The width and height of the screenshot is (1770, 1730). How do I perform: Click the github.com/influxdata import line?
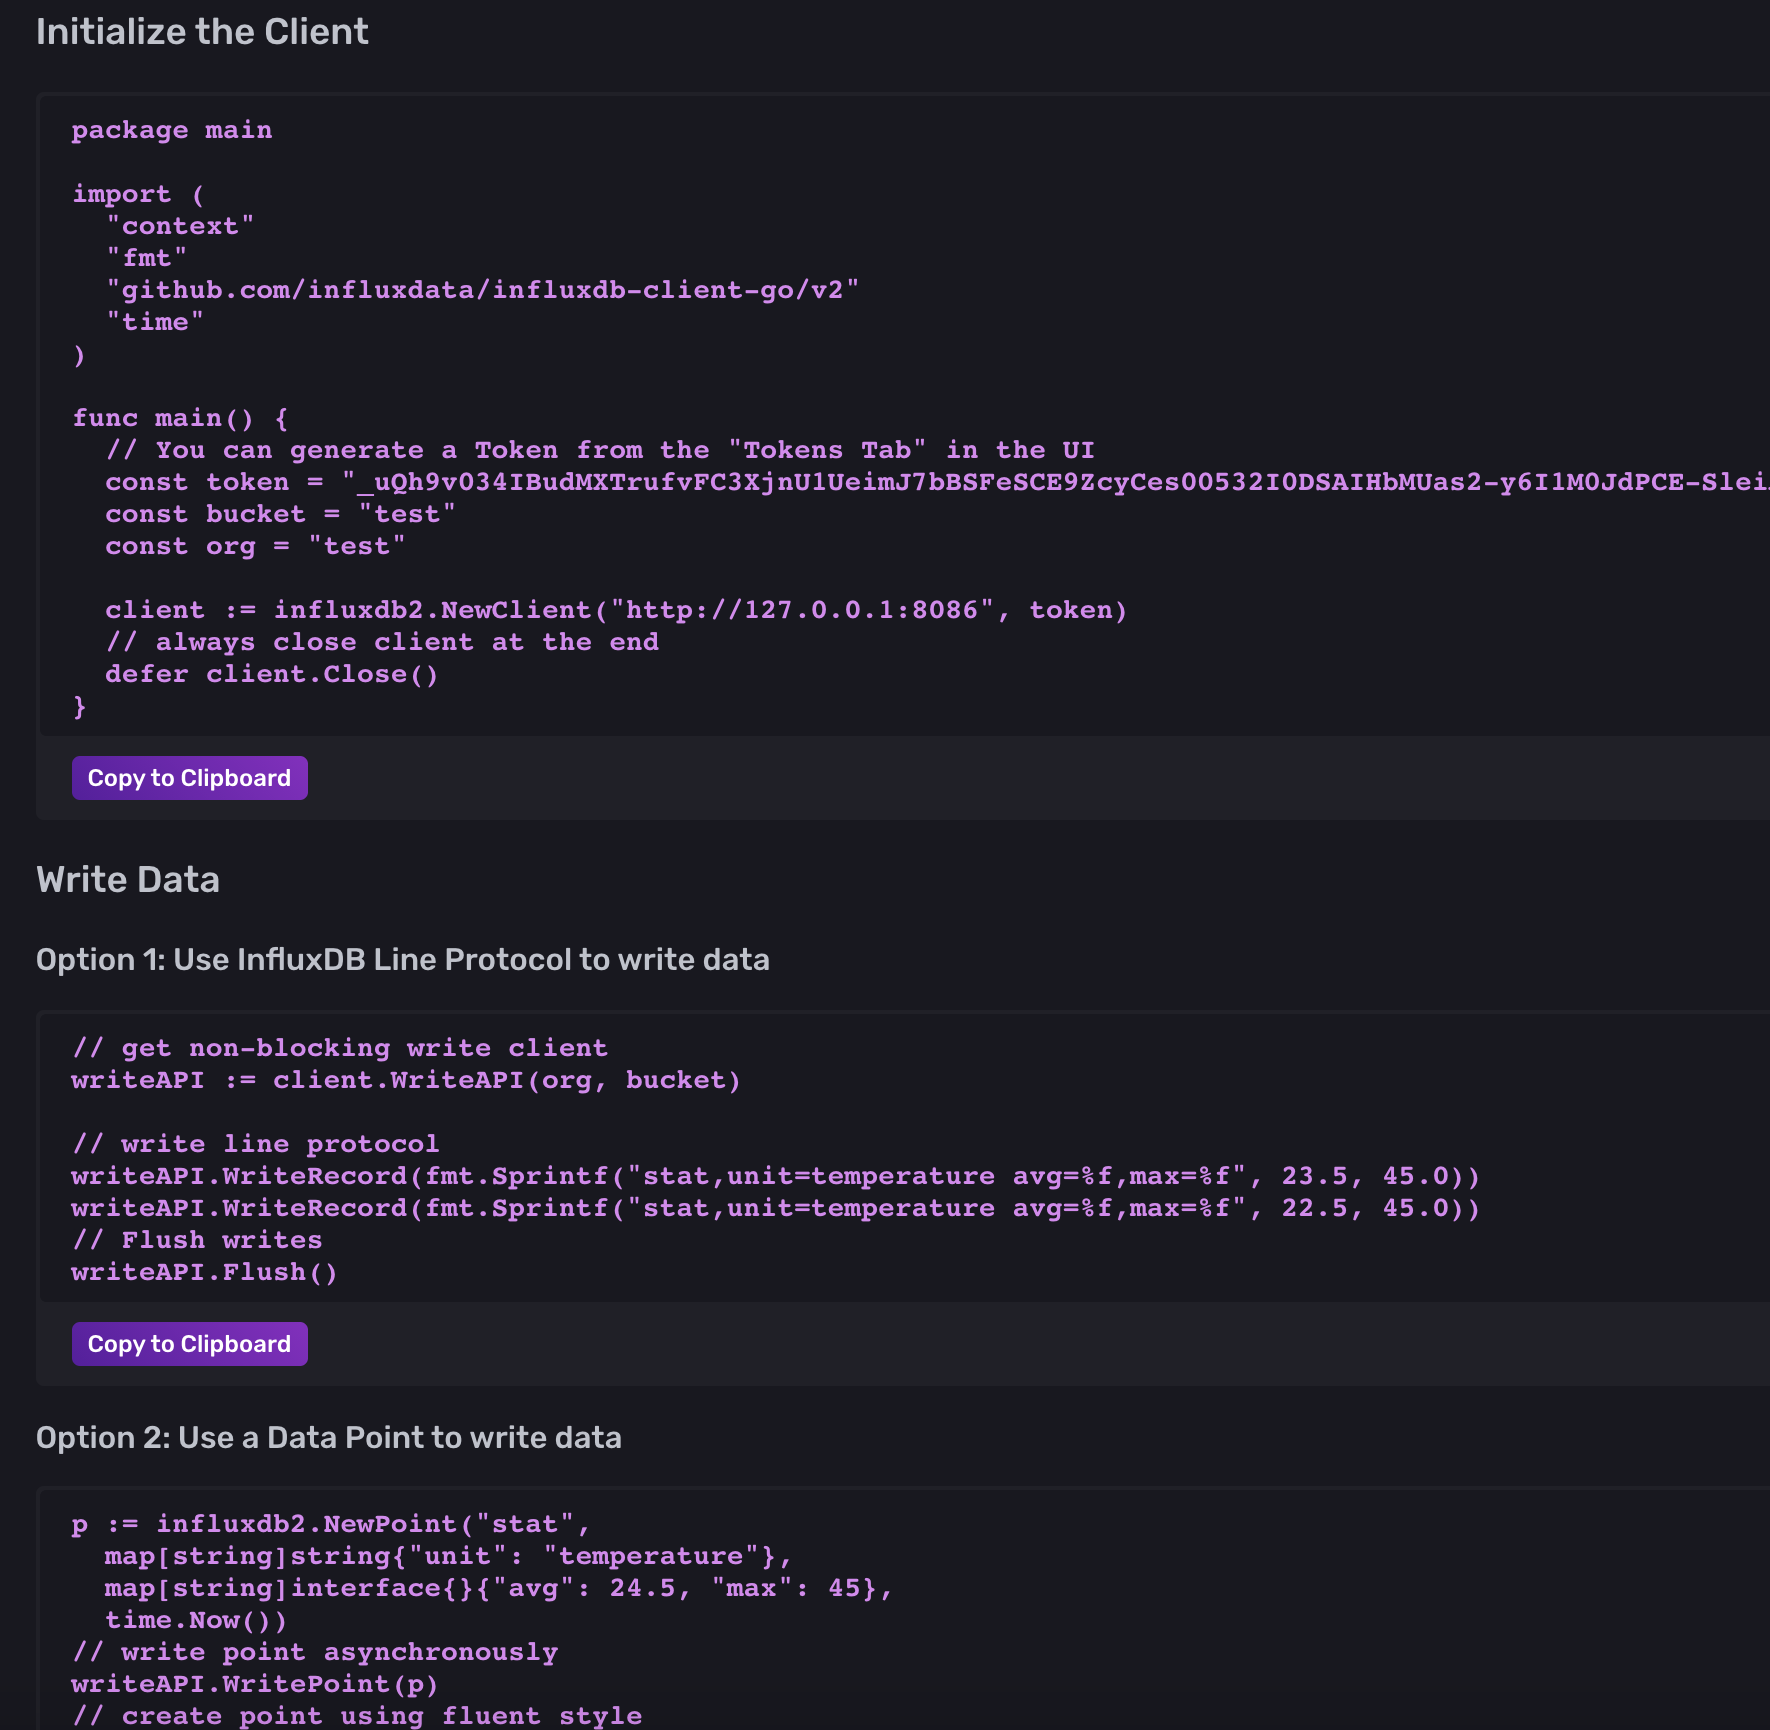tap(483, 290)
